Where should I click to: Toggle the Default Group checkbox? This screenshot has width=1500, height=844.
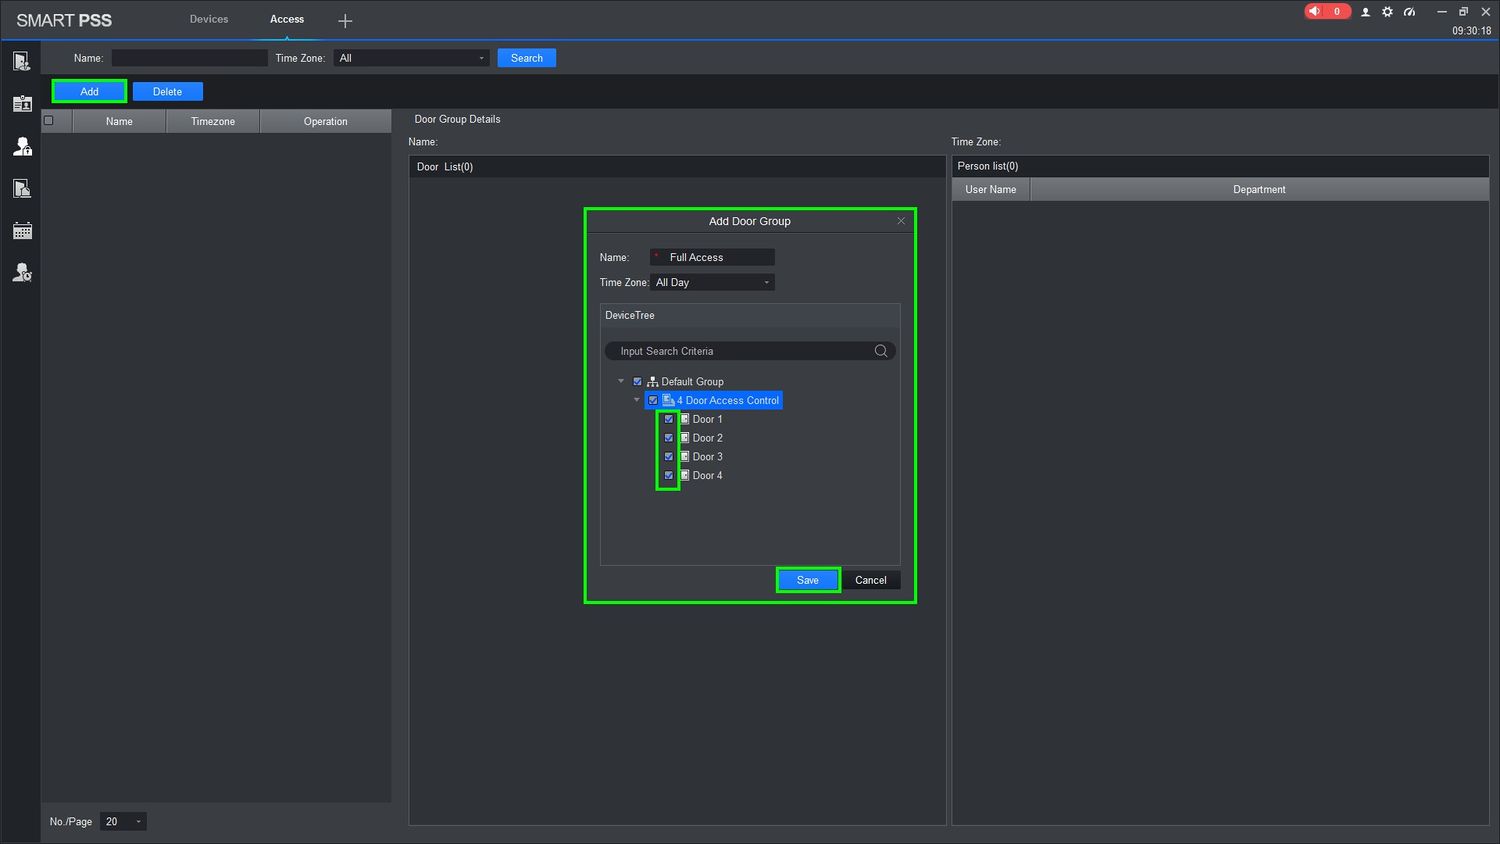pyautogui.click(x=637, y=382)
